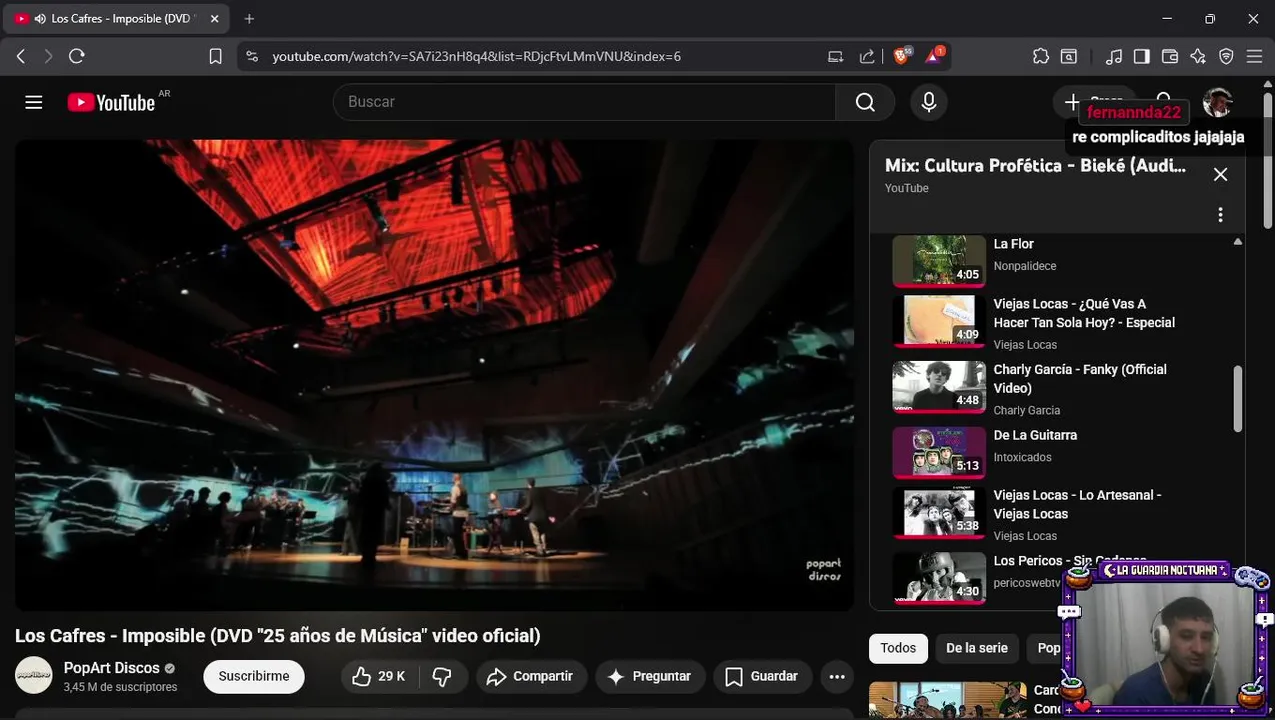Viewport: 1275px width, 720px height.
Task: Select the Todos filter chip
Action: coord(898,648)
